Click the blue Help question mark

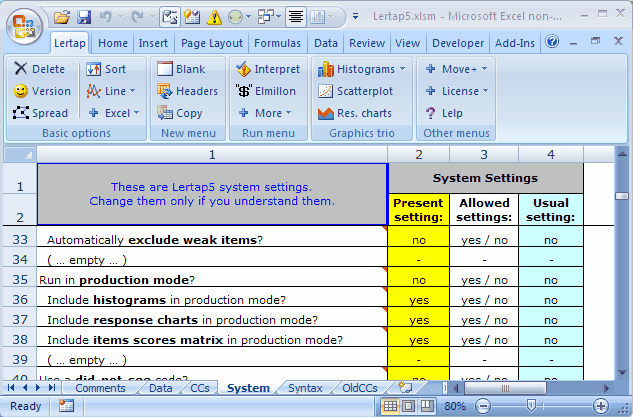tap(552, 41)
